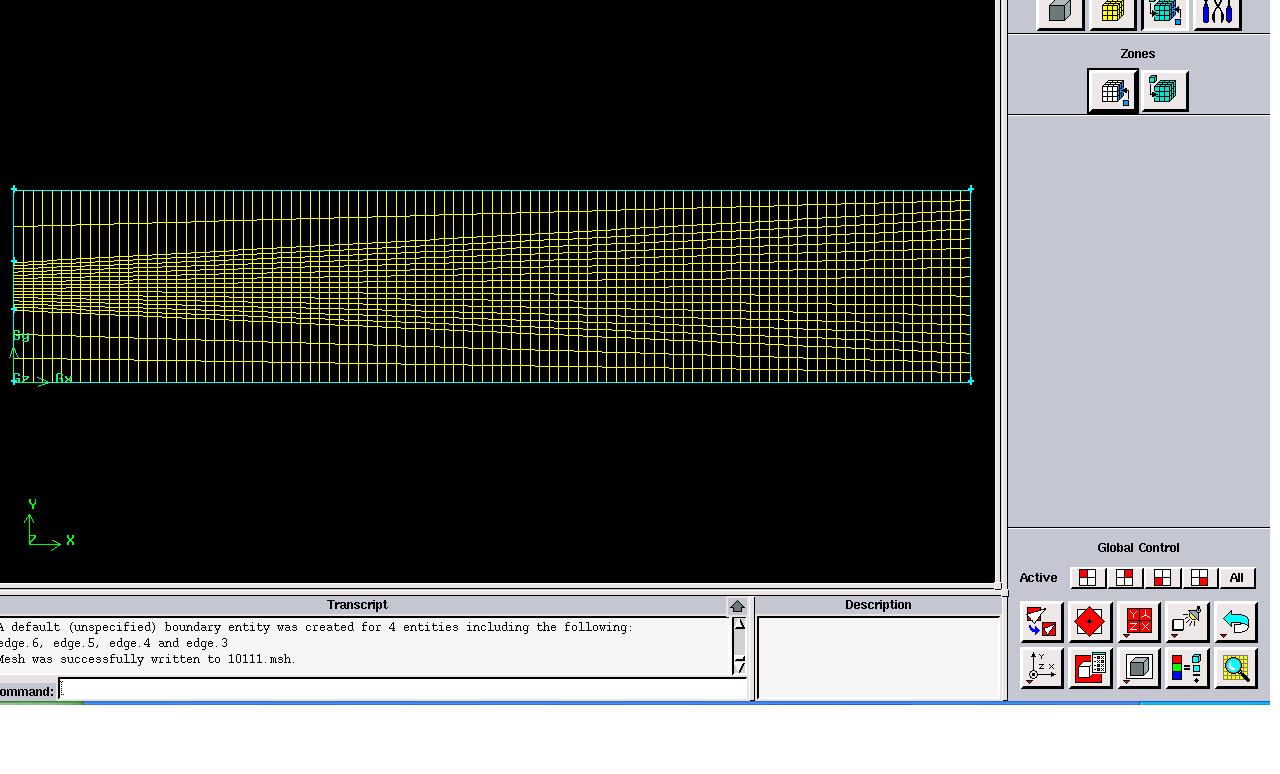
Task: Open the Geometry operation tool
Action: 1060,14
